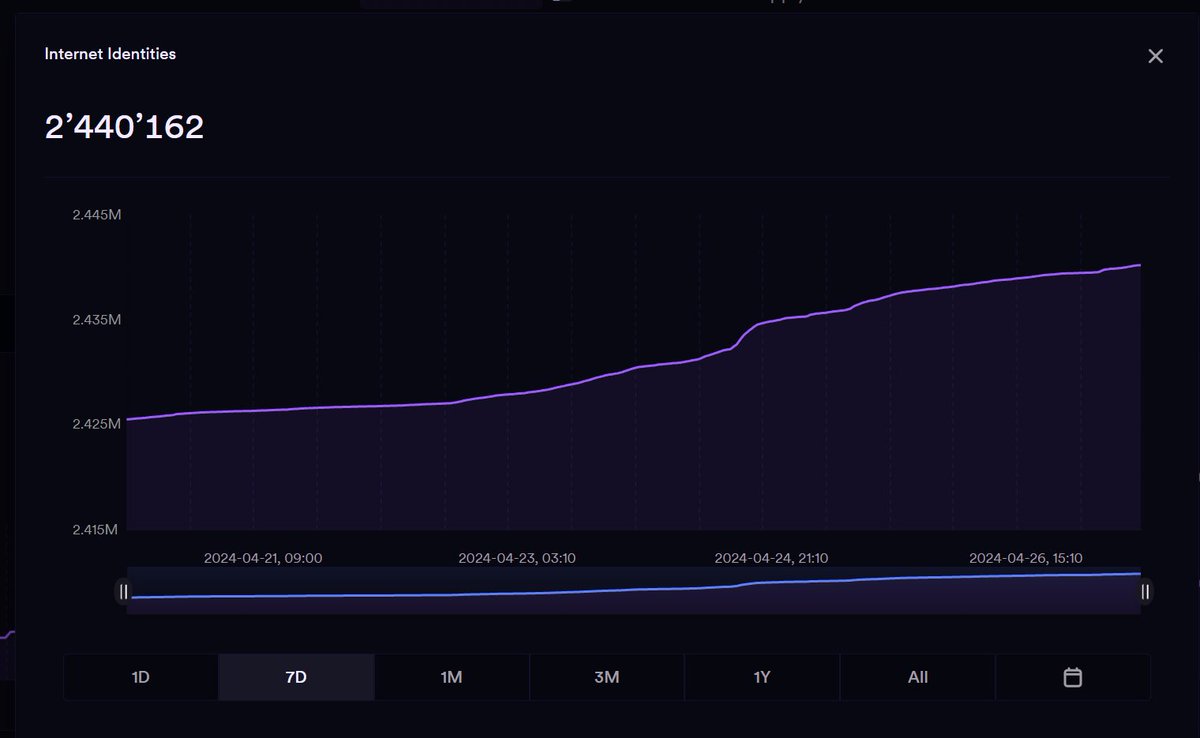1200x738 pixels.
Task: Click the 2'440'162 total value
Action: 124,127
